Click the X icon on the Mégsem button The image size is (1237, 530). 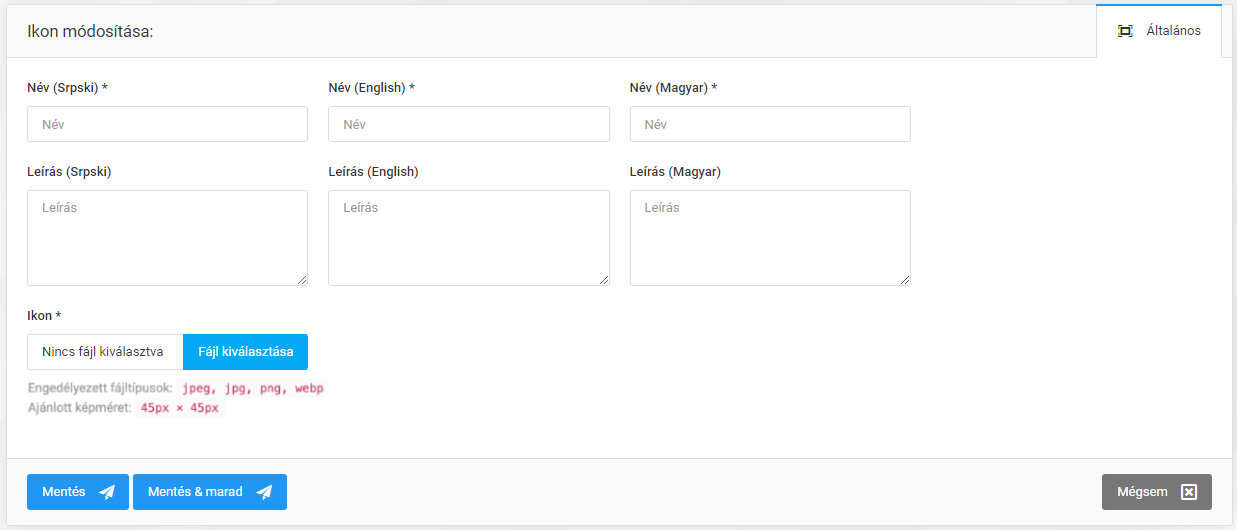[1189, 492]
